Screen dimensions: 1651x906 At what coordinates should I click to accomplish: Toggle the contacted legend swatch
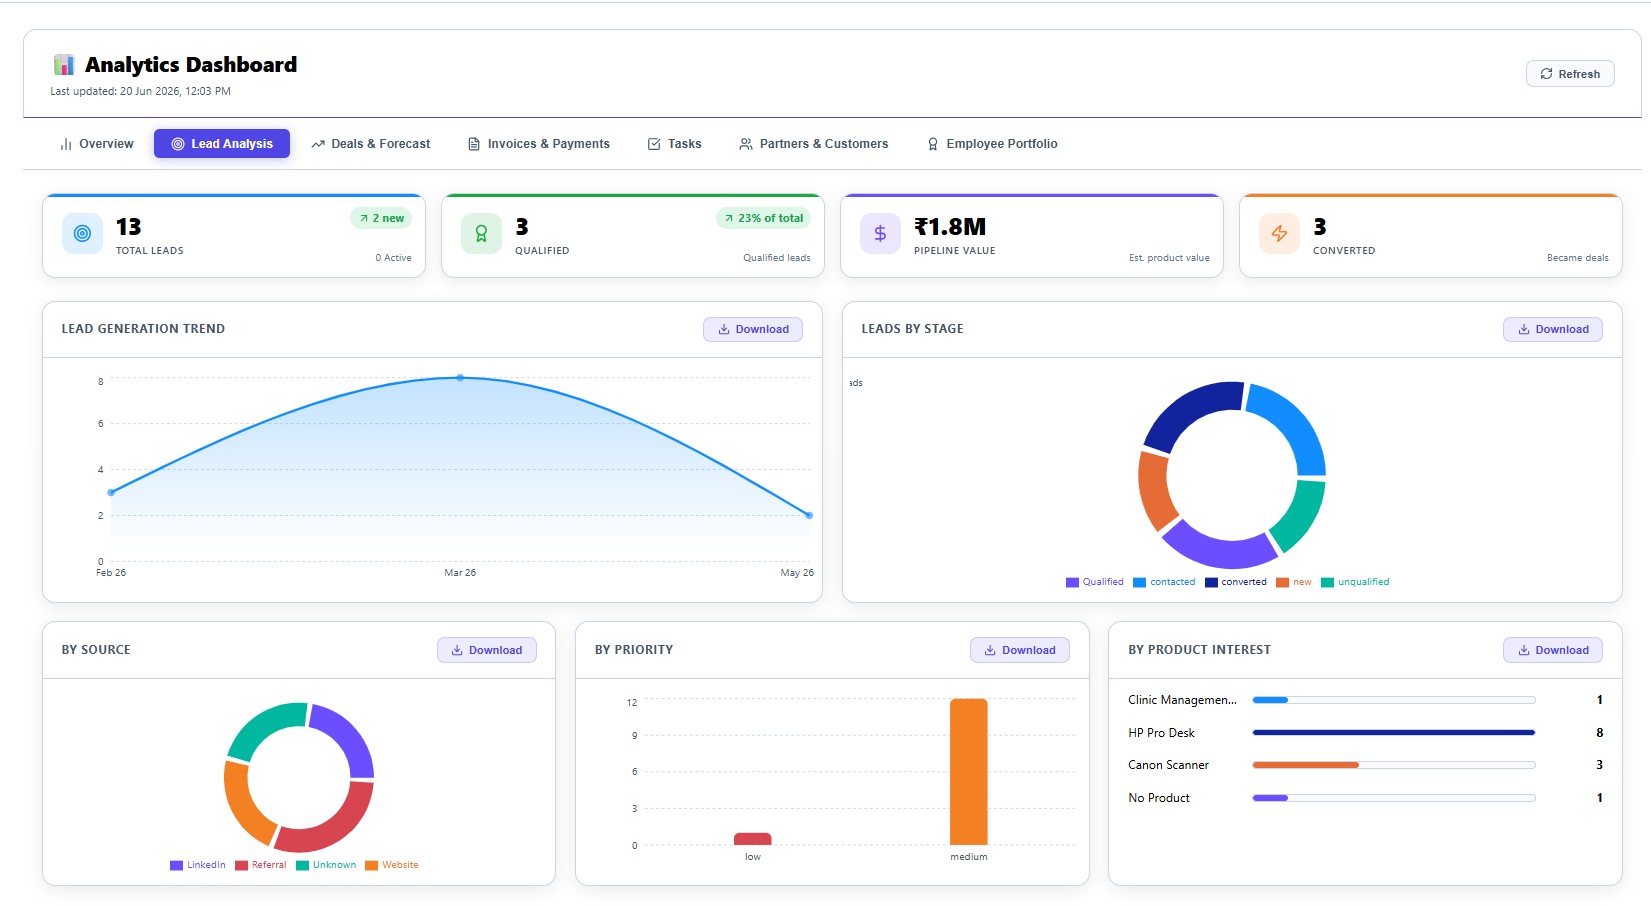click(x=1139, y=582)
